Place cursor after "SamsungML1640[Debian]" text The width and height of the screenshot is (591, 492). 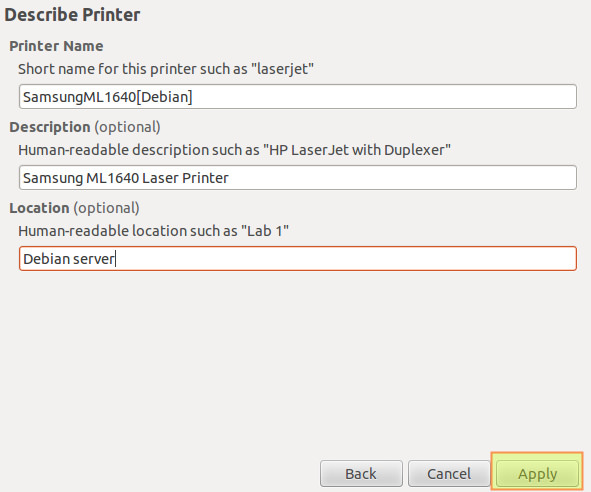click(193, 97)
